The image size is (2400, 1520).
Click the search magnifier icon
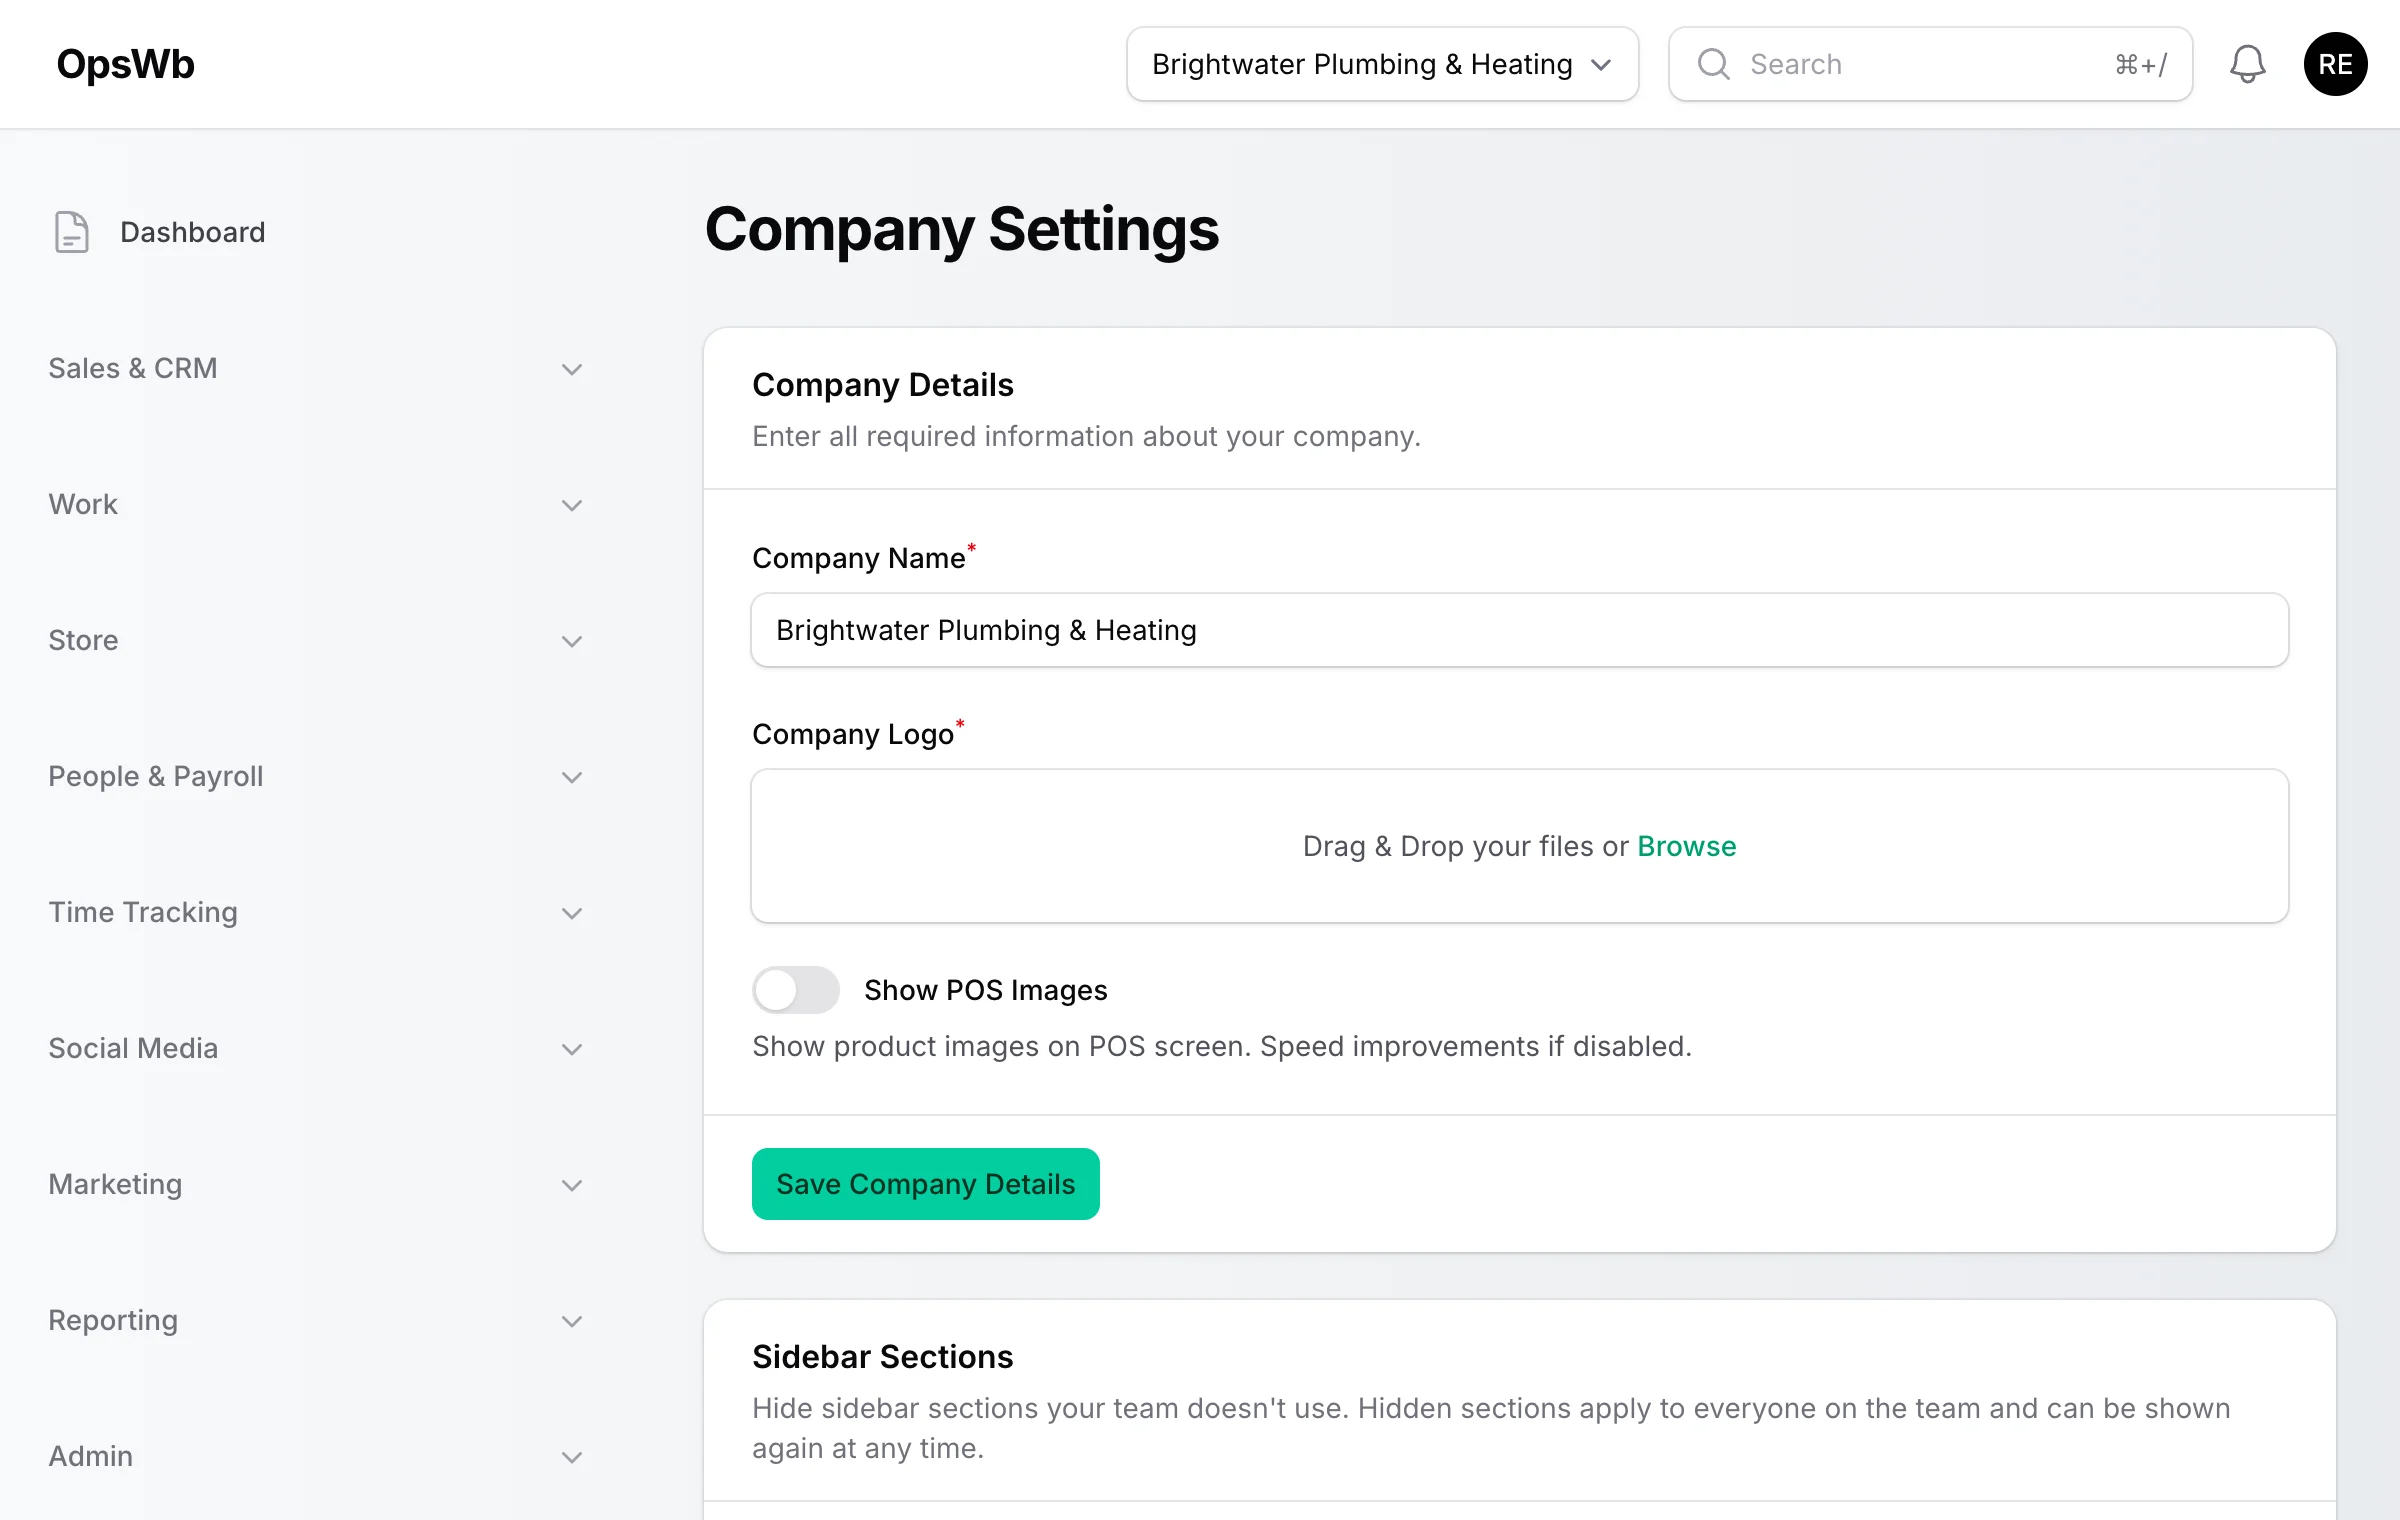(x=1713, y=64)
